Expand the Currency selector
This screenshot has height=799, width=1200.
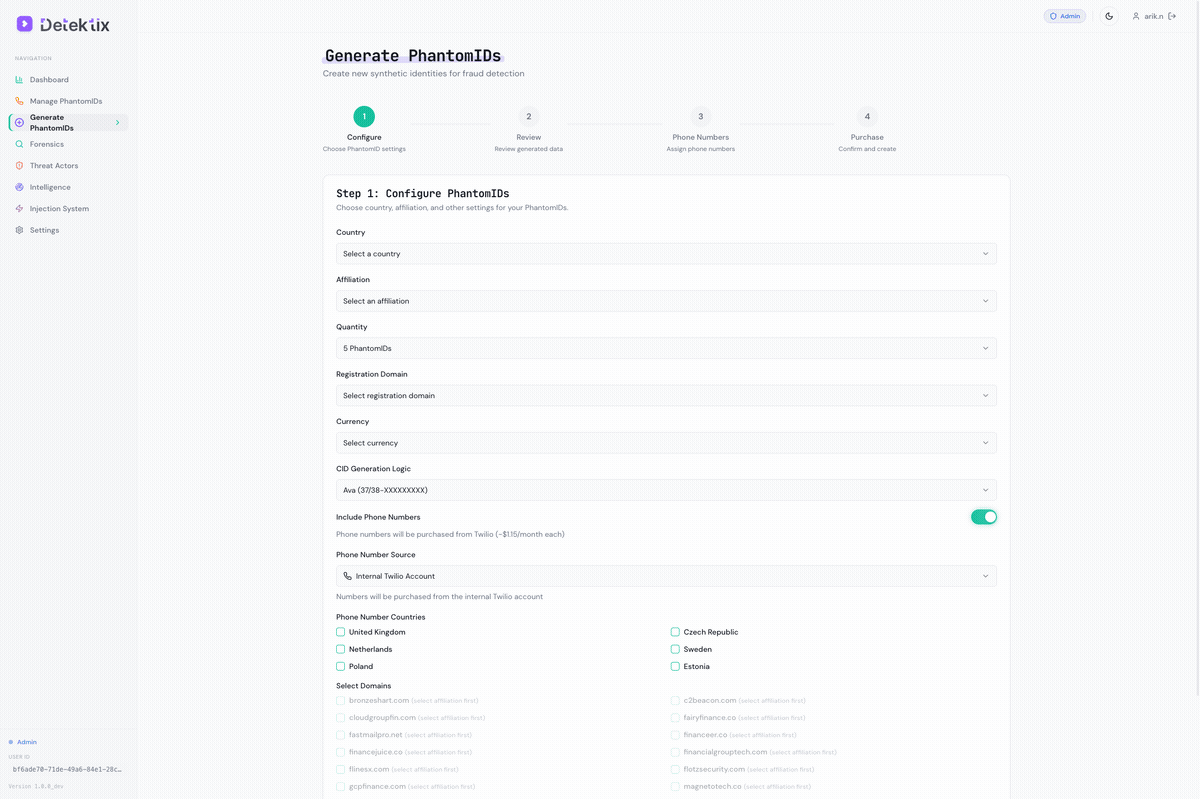665,442
